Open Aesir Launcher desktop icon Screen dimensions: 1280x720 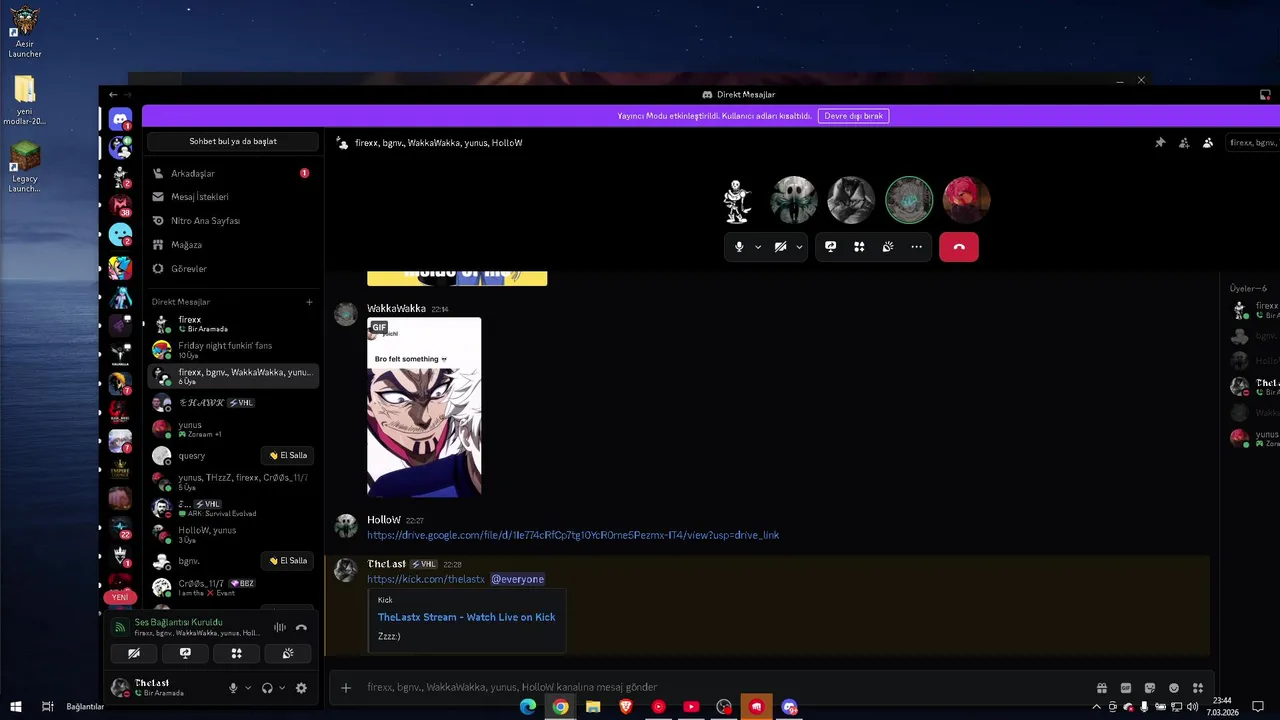[x=25, y=32]
